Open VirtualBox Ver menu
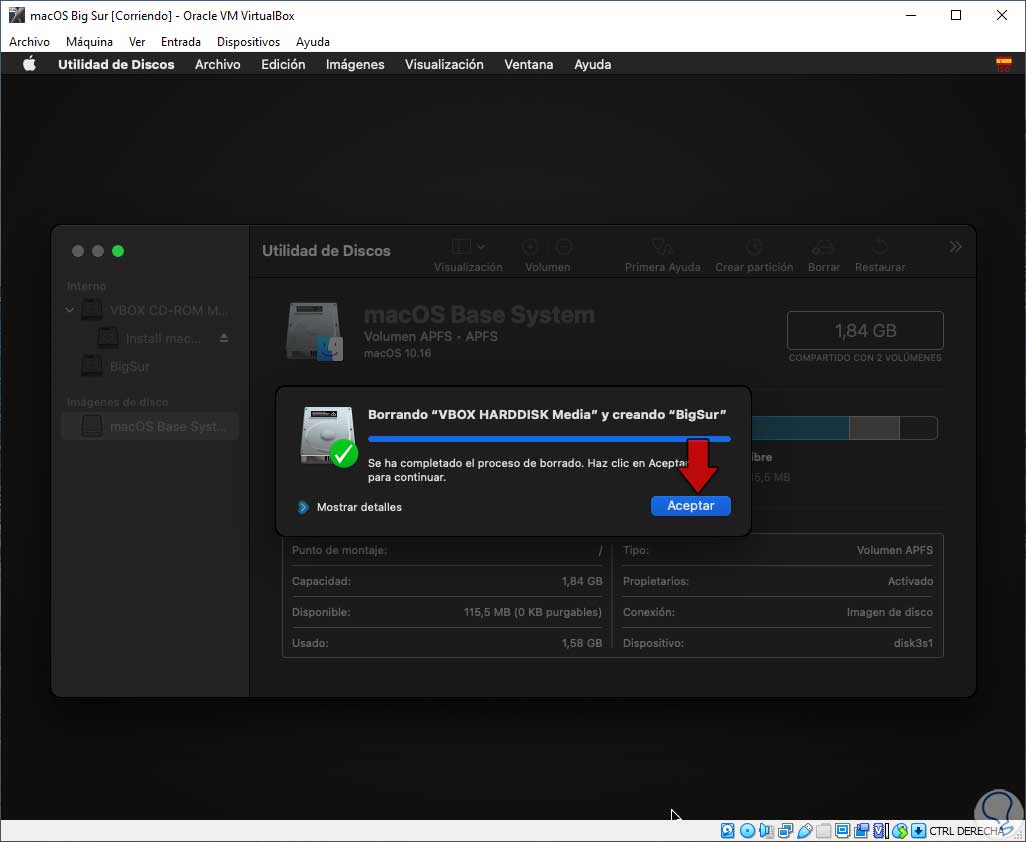Image resolution: width=1026 pixels, height=842 pixels. (137, 42)
